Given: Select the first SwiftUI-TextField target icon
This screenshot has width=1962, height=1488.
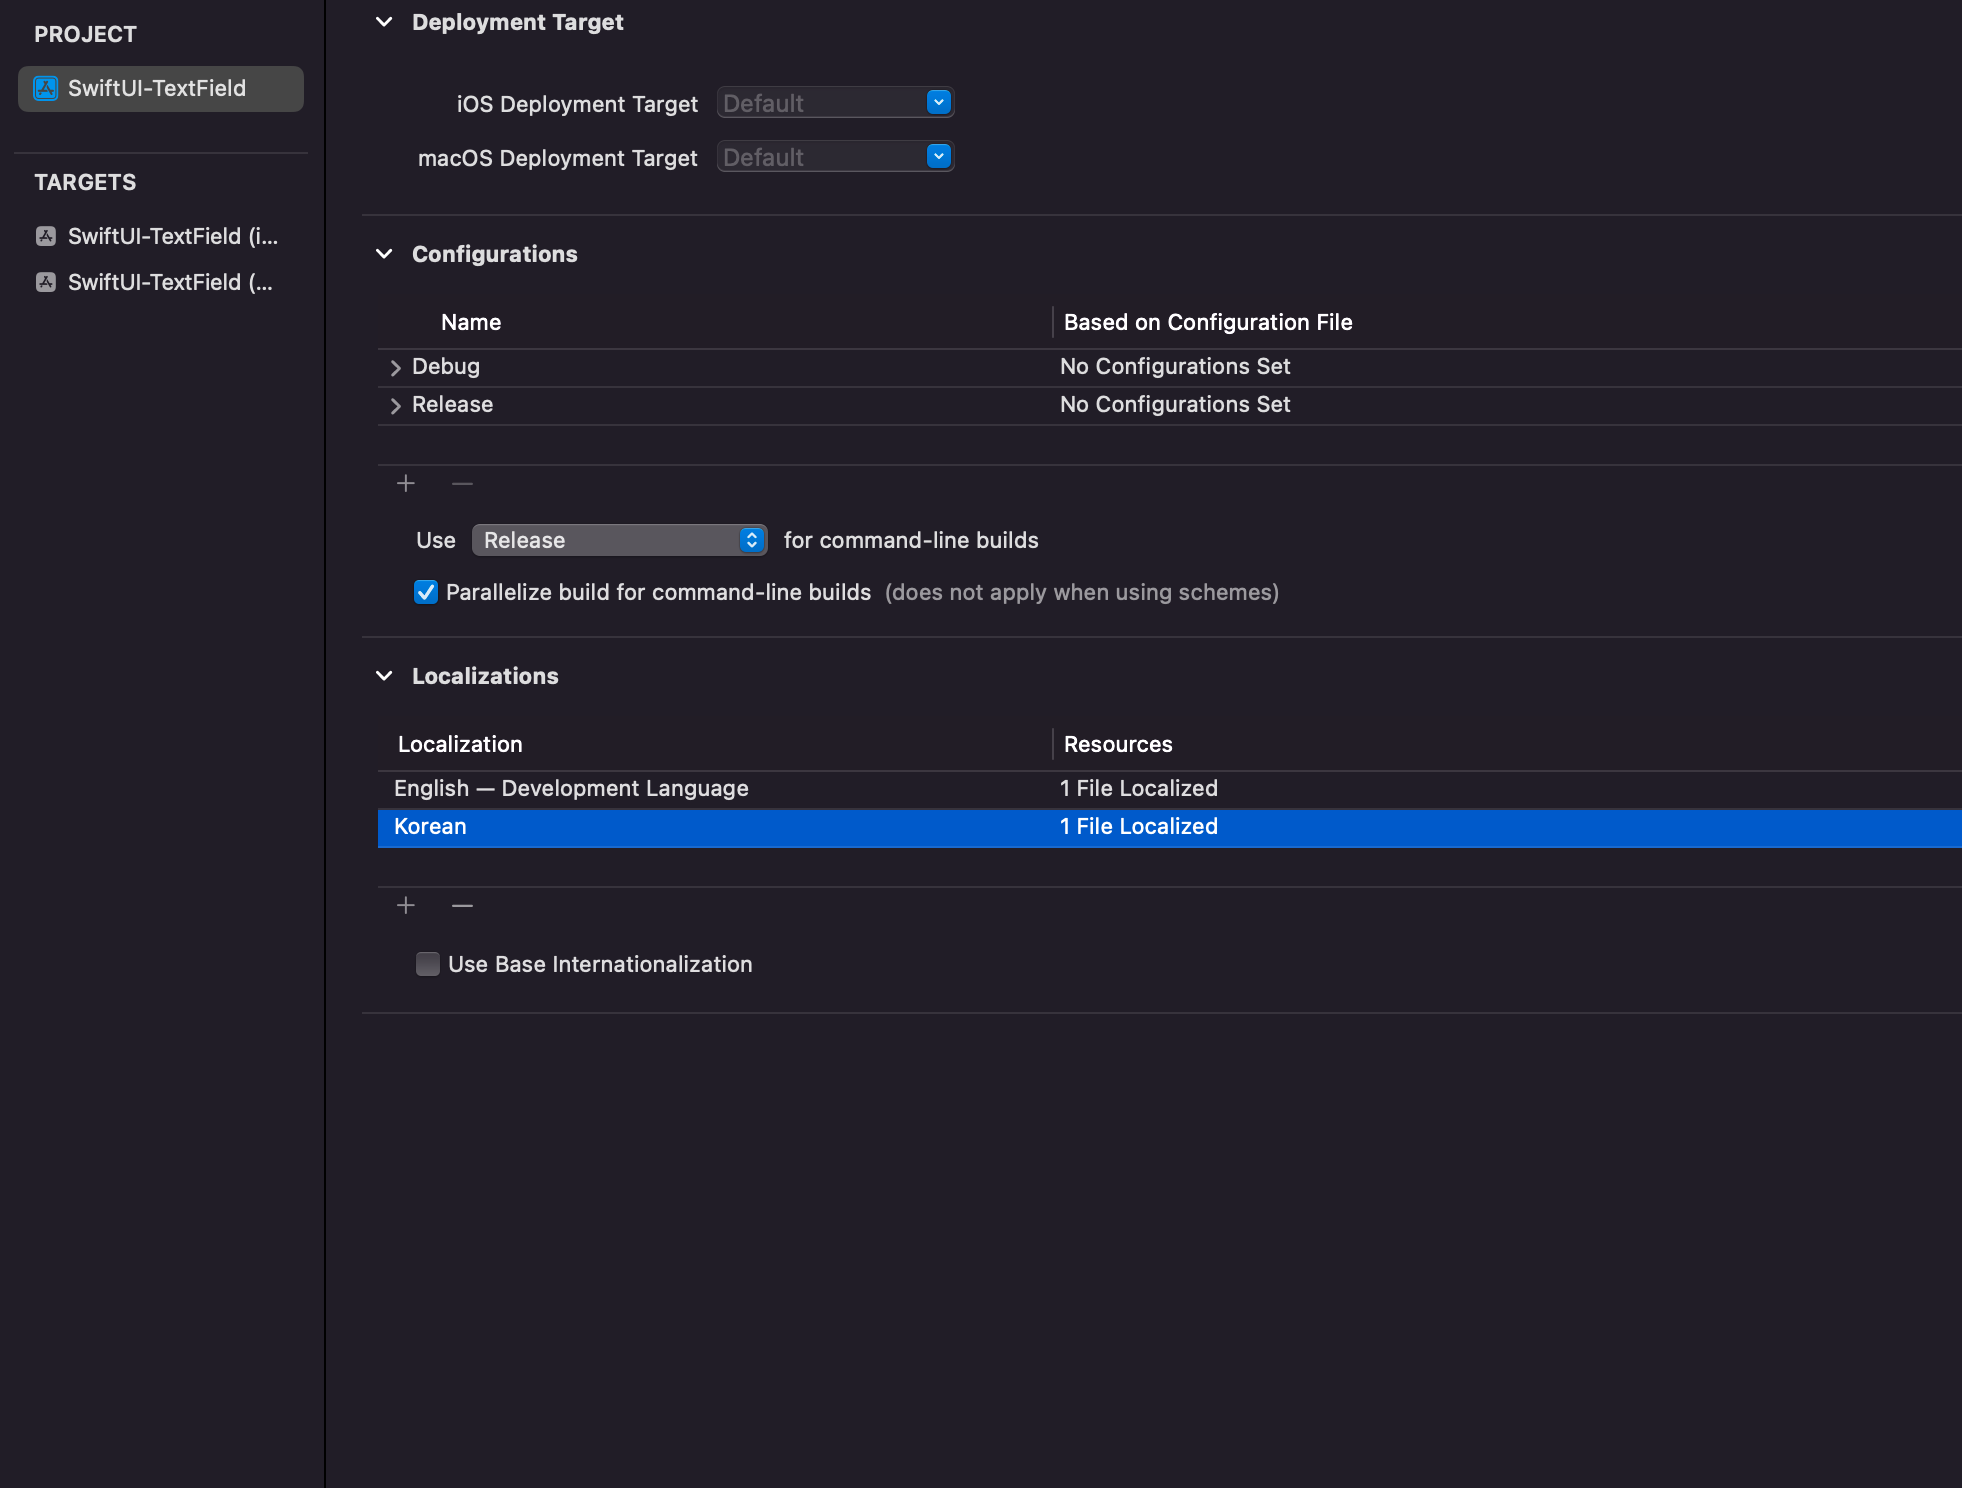Looking at the screenshot, I should [46, 237].
